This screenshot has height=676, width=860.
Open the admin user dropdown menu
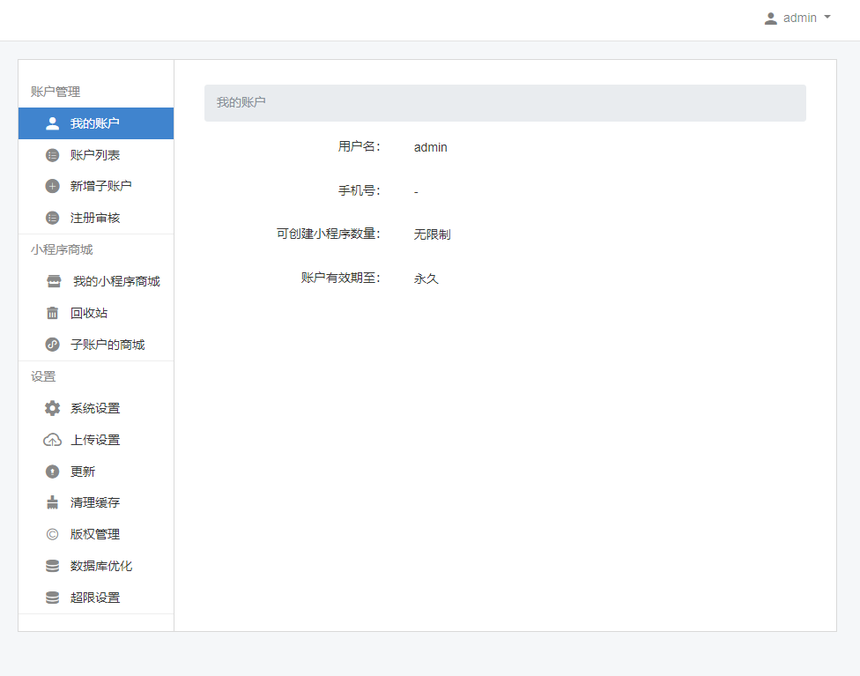click(798, 18)
